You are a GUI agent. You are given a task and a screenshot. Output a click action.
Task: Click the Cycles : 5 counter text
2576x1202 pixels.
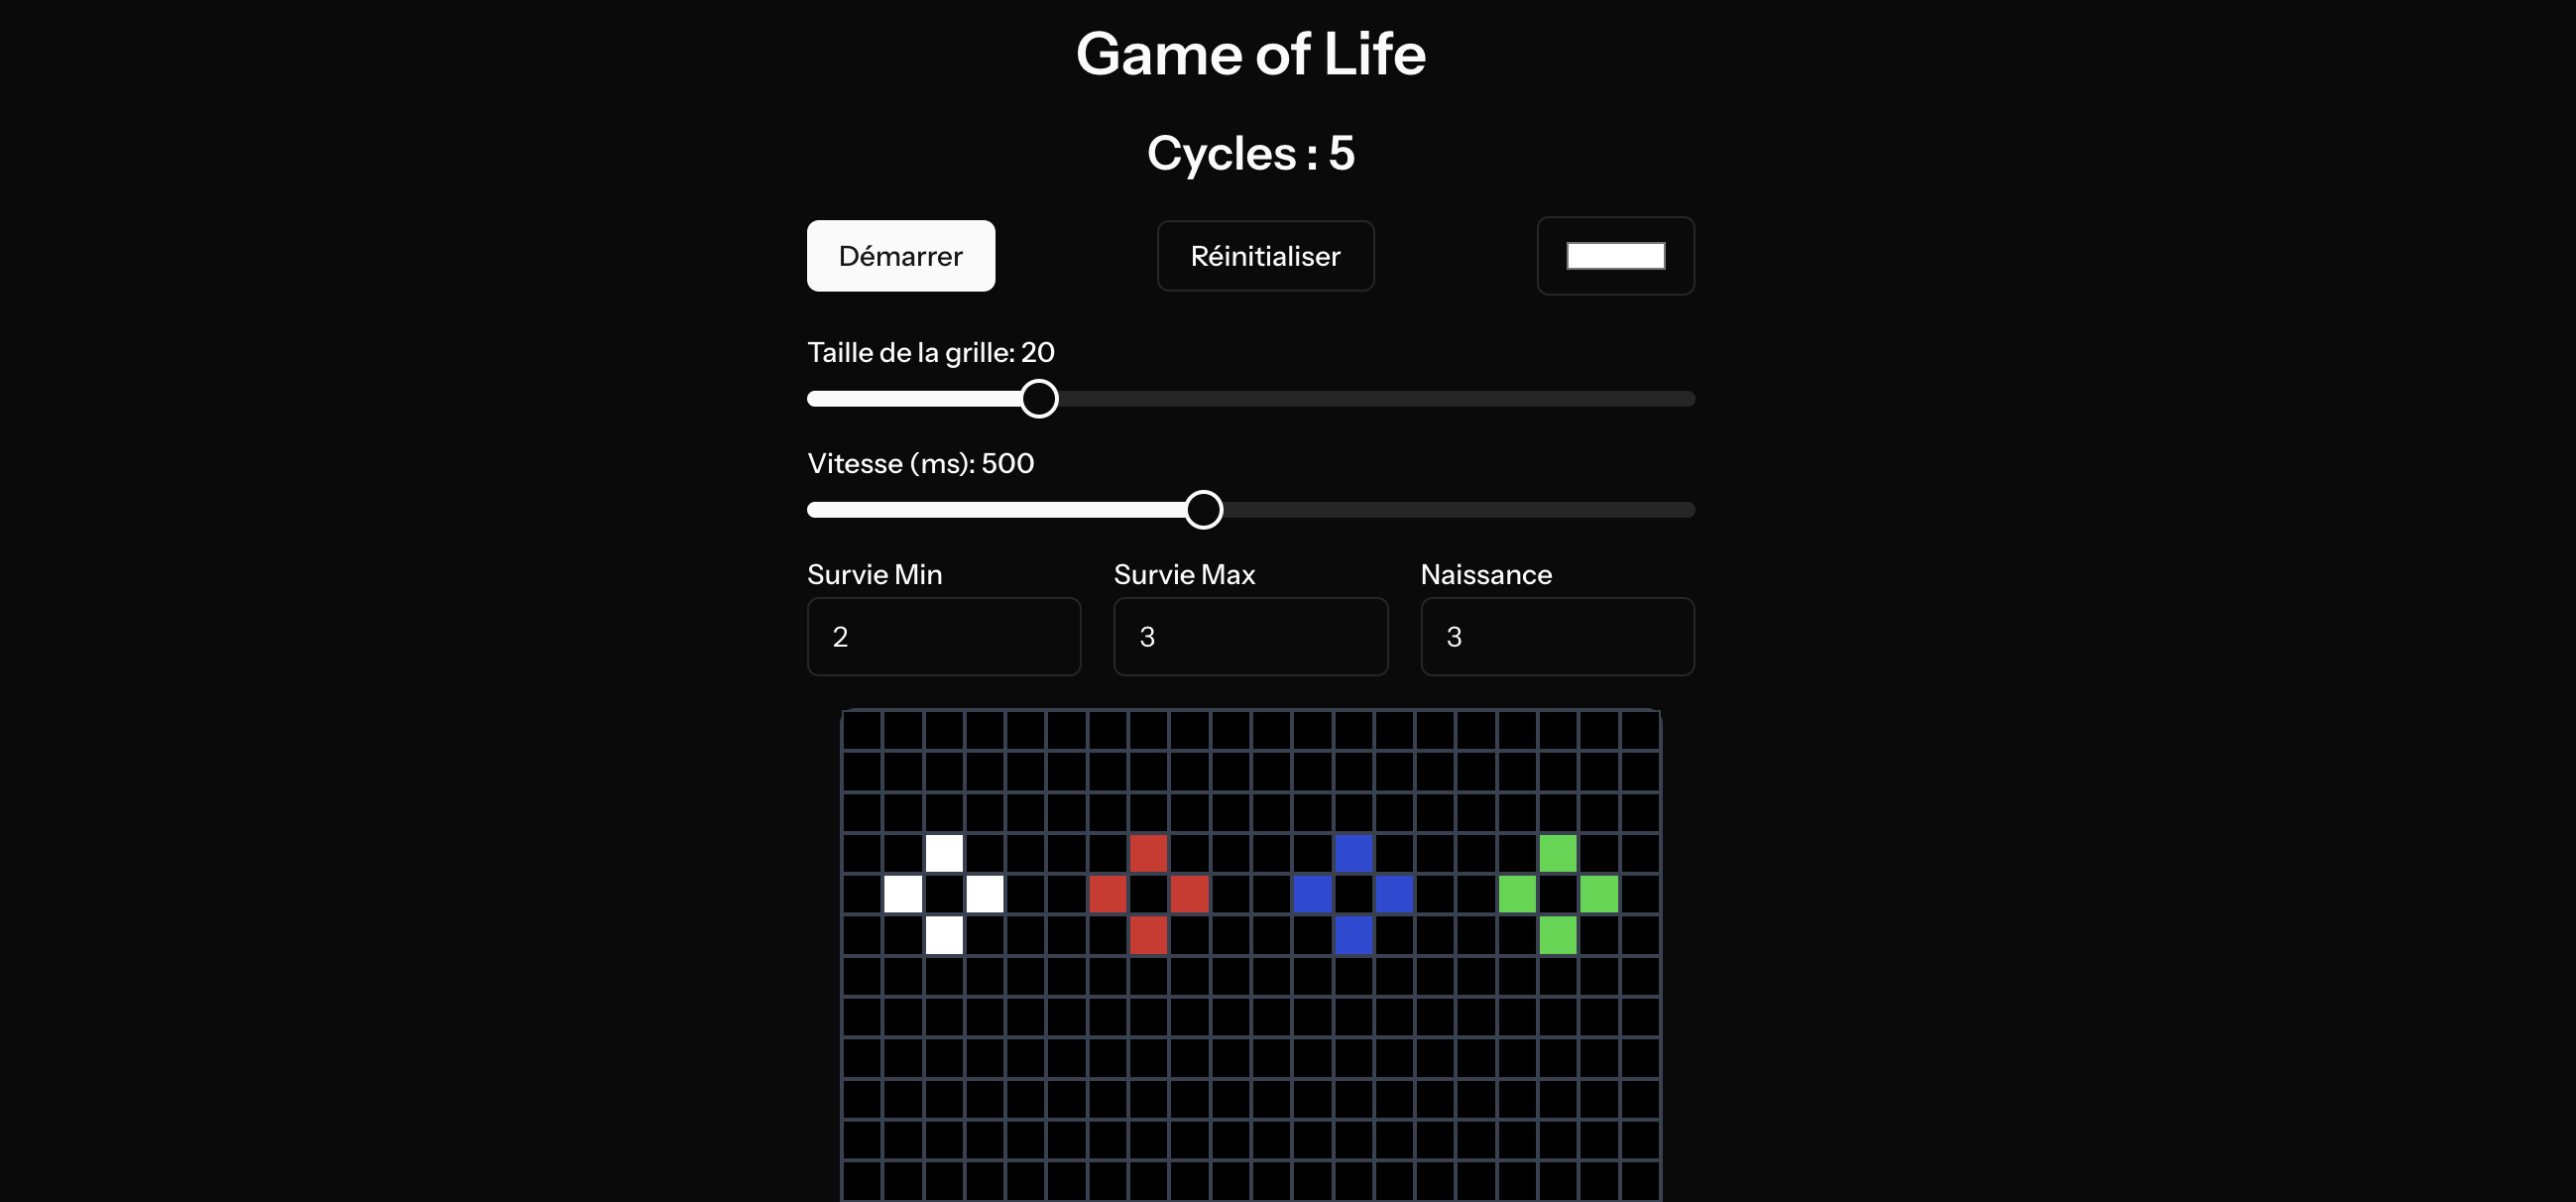[x=1251, y=152]
